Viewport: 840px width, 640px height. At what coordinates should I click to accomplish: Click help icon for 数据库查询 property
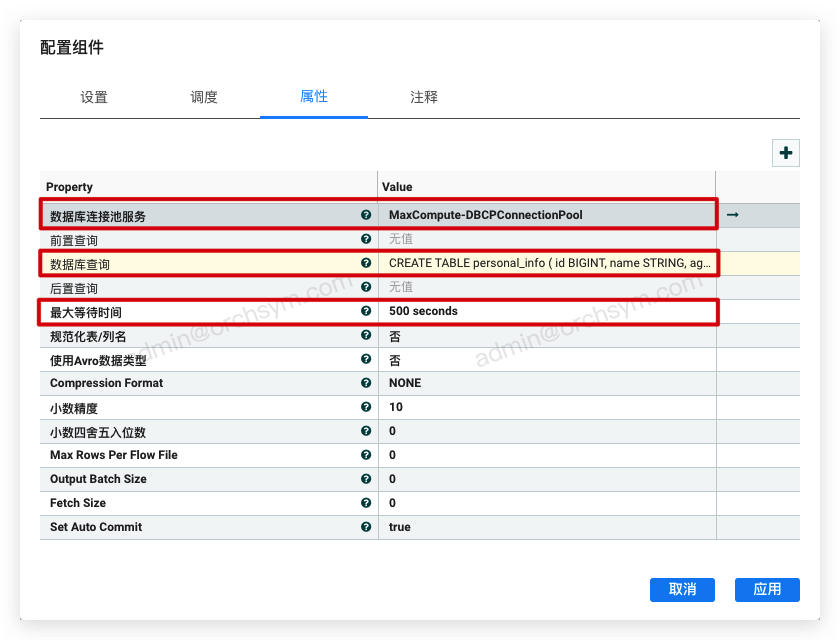coord(366,263)
